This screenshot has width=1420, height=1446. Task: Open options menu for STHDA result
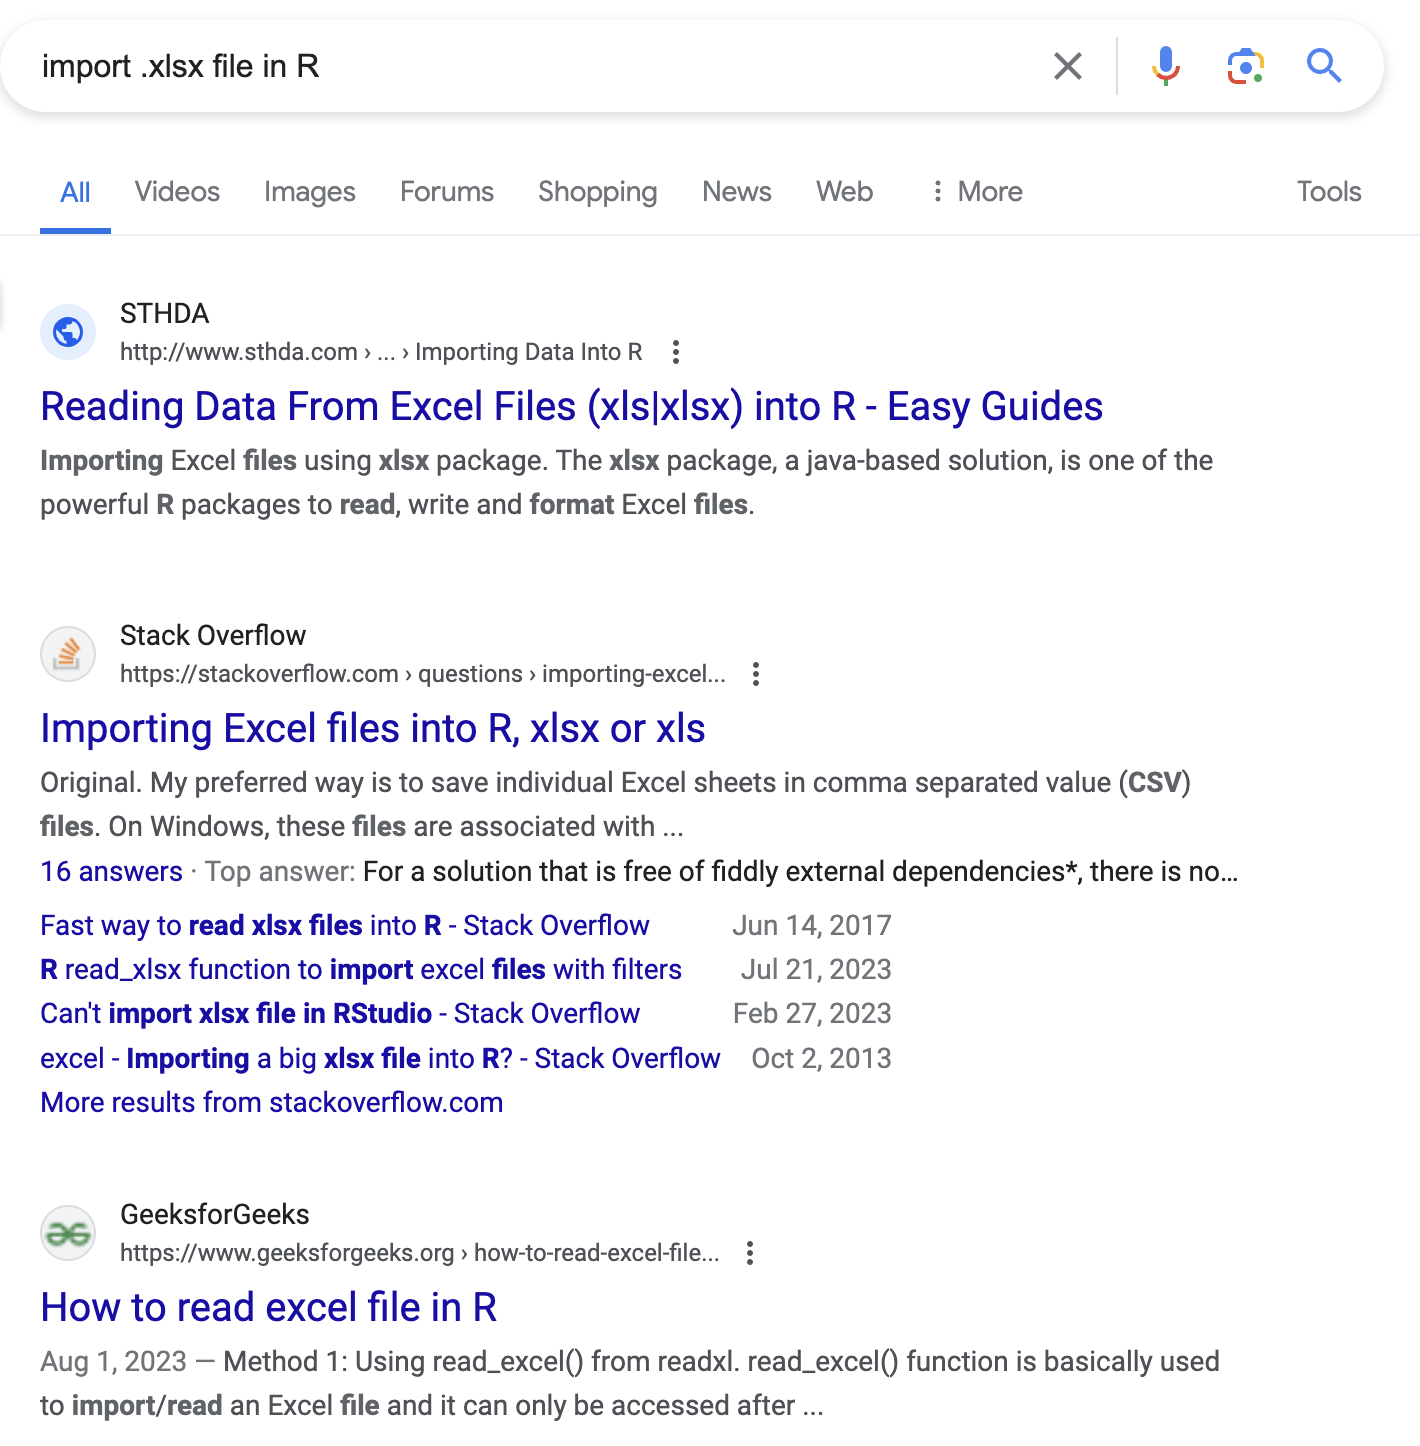676,352
